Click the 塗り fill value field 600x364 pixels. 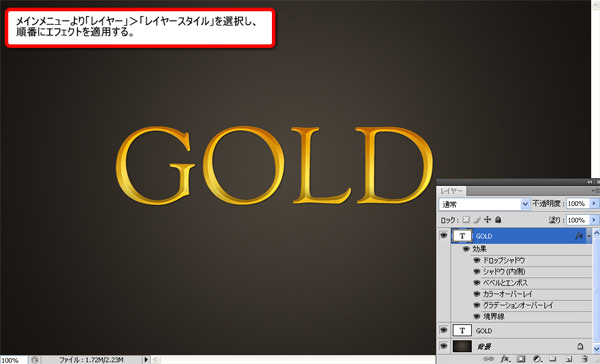pyautogui.click(x=578, y=220)
